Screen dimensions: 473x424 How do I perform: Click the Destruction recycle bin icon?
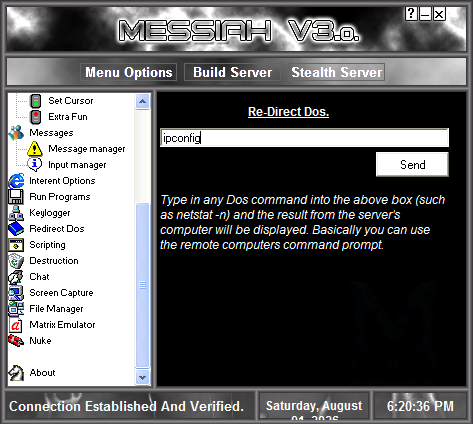click(x=16, y=261)
